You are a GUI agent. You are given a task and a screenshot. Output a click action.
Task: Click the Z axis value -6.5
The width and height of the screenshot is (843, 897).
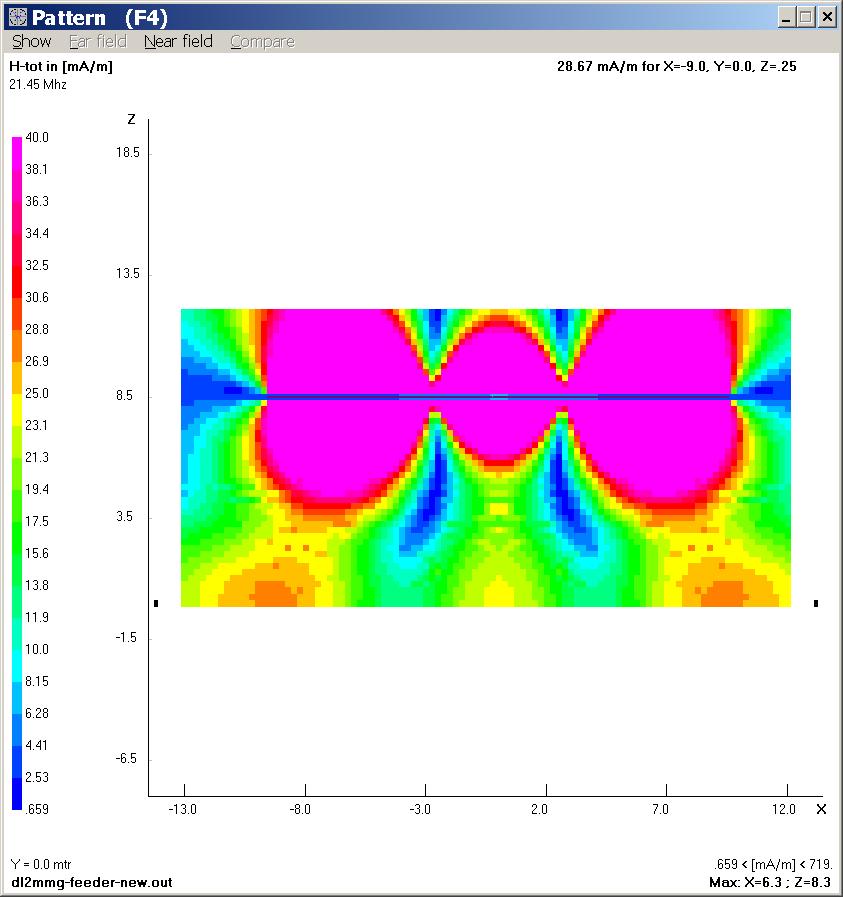pyautogui.click(x=126, y=759)
